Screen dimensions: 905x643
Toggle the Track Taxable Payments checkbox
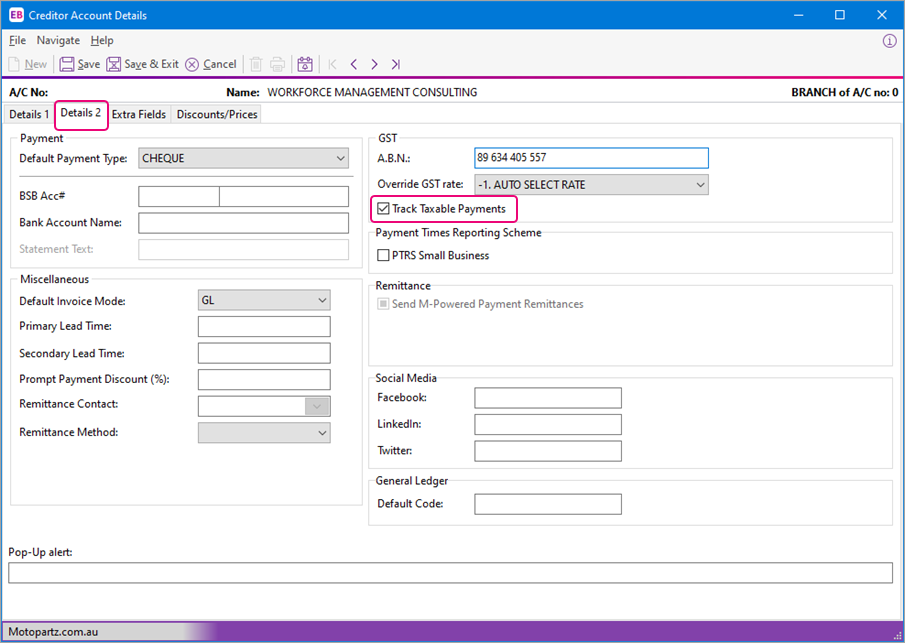click(x=384, y=209)
